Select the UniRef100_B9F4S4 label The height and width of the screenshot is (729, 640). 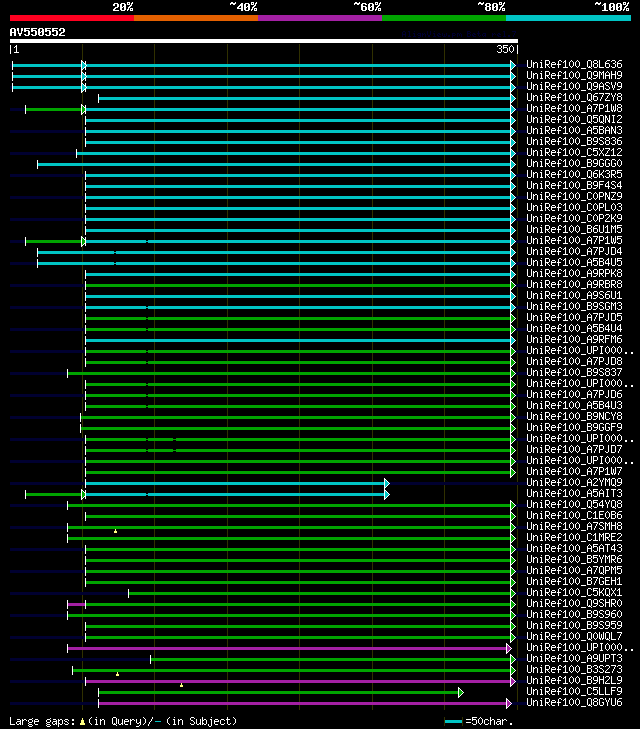pyautogui.click(x=574, y=186)
